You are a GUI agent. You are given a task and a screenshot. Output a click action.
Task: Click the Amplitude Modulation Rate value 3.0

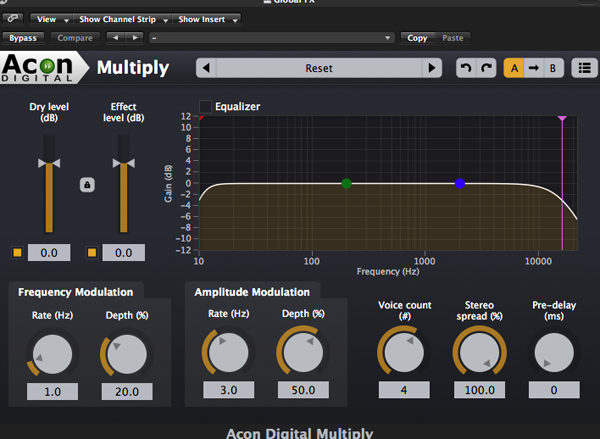click(x=228, y=390)
